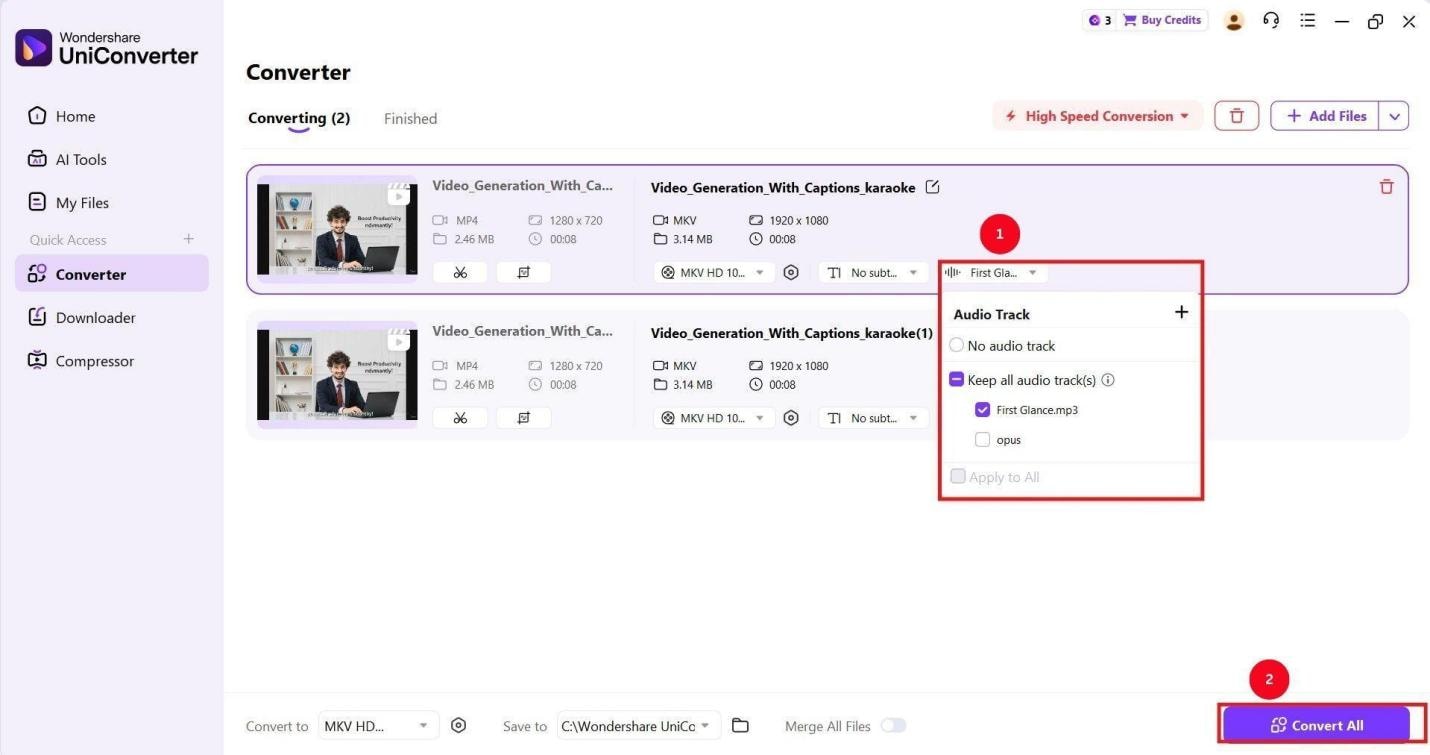Viewport: 1430px width, 755px height.
Task: Open the Compressor from the sidebar
Action: [94, 360]
